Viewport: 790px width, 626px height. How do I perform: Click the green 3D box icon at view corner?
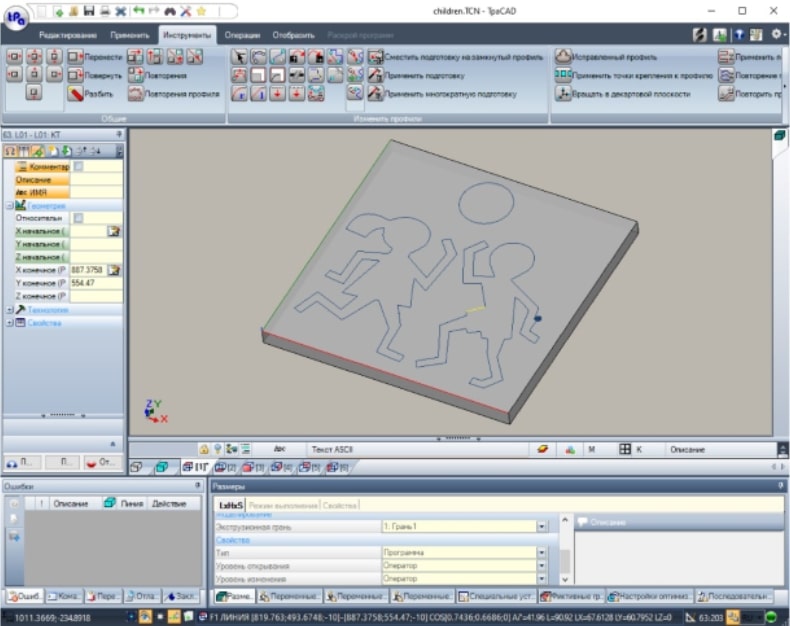pos(779,135)
